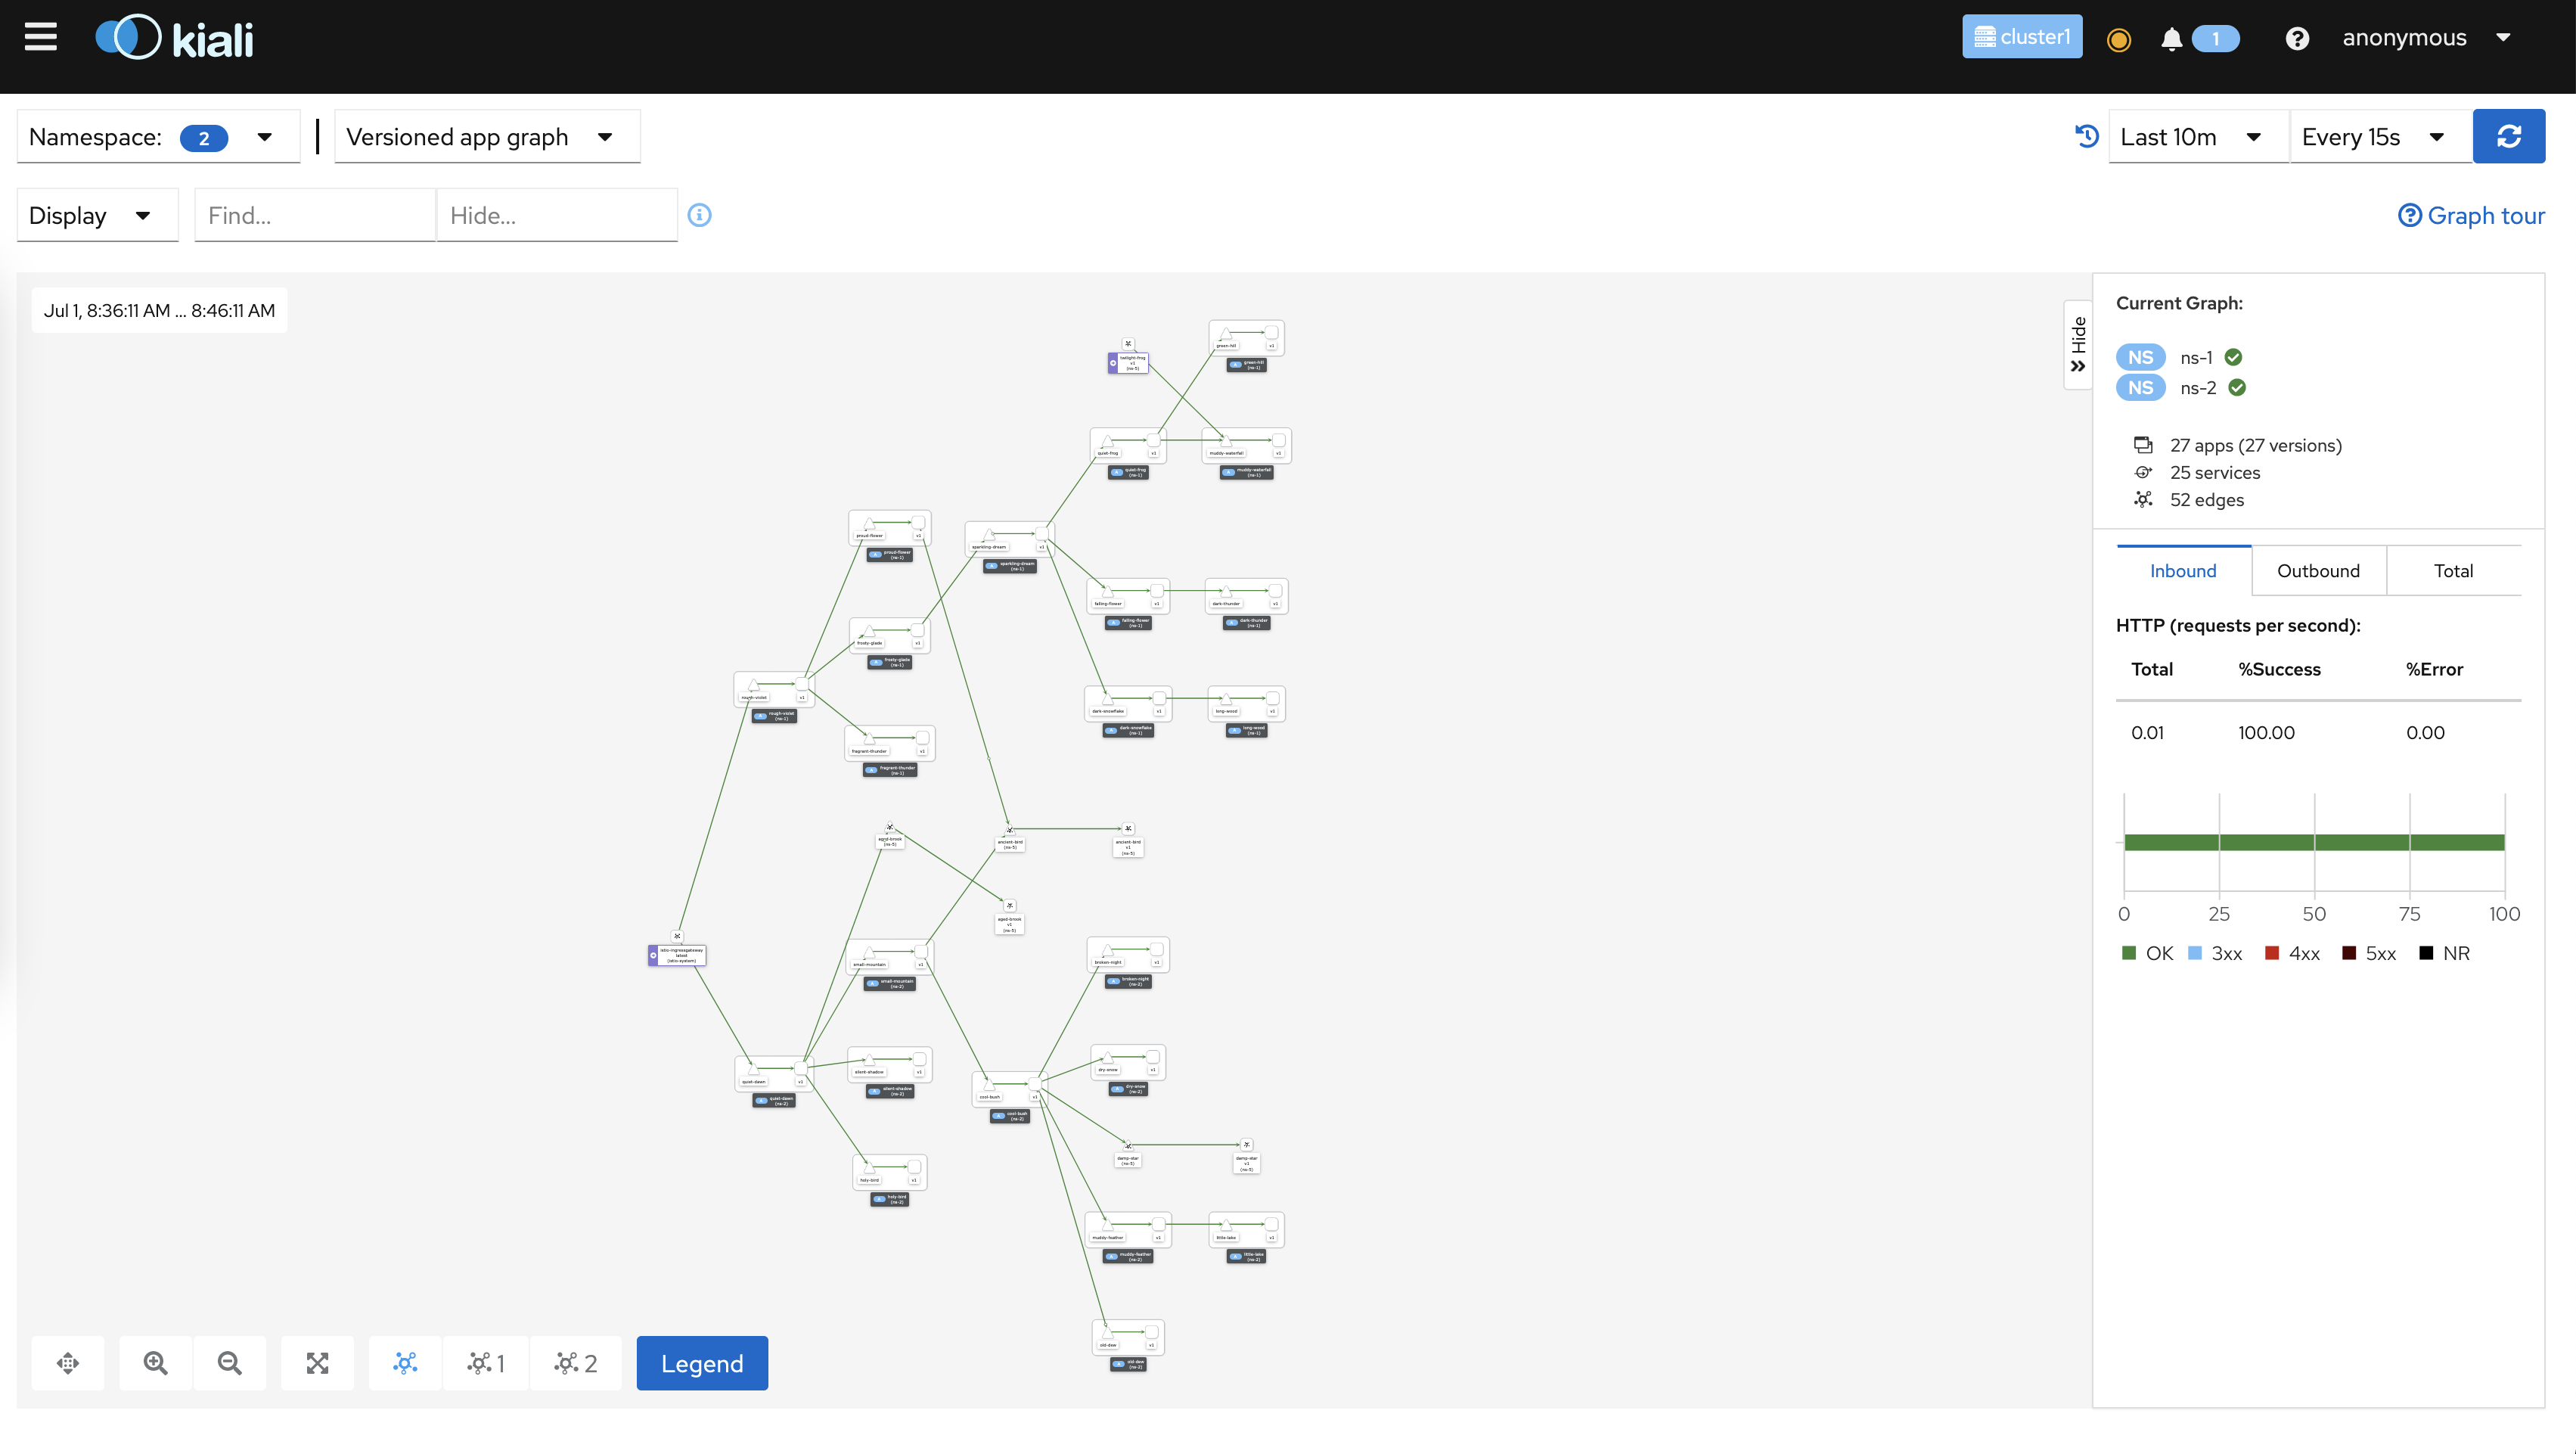The image size is (2576, 1454).
Task: Switch to the Outbound tab
Action: click(x=2318, y=571)
